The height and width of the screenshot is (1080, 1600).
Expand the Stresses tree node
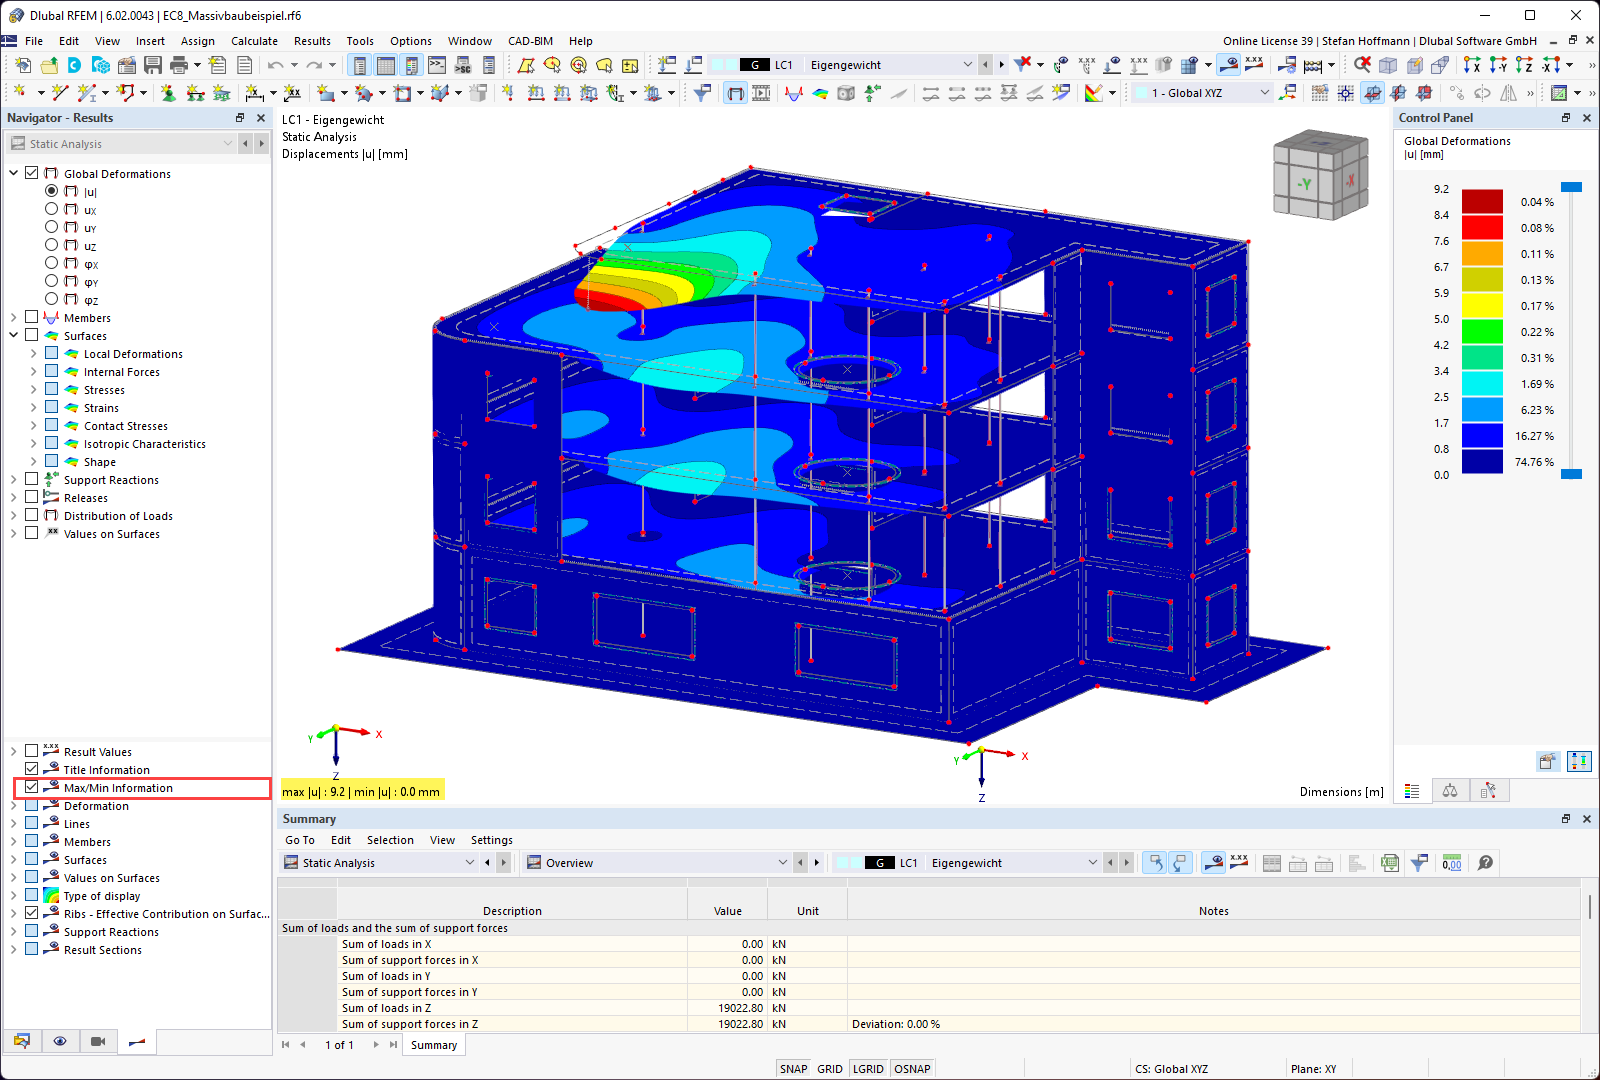(x=34, y=389)
